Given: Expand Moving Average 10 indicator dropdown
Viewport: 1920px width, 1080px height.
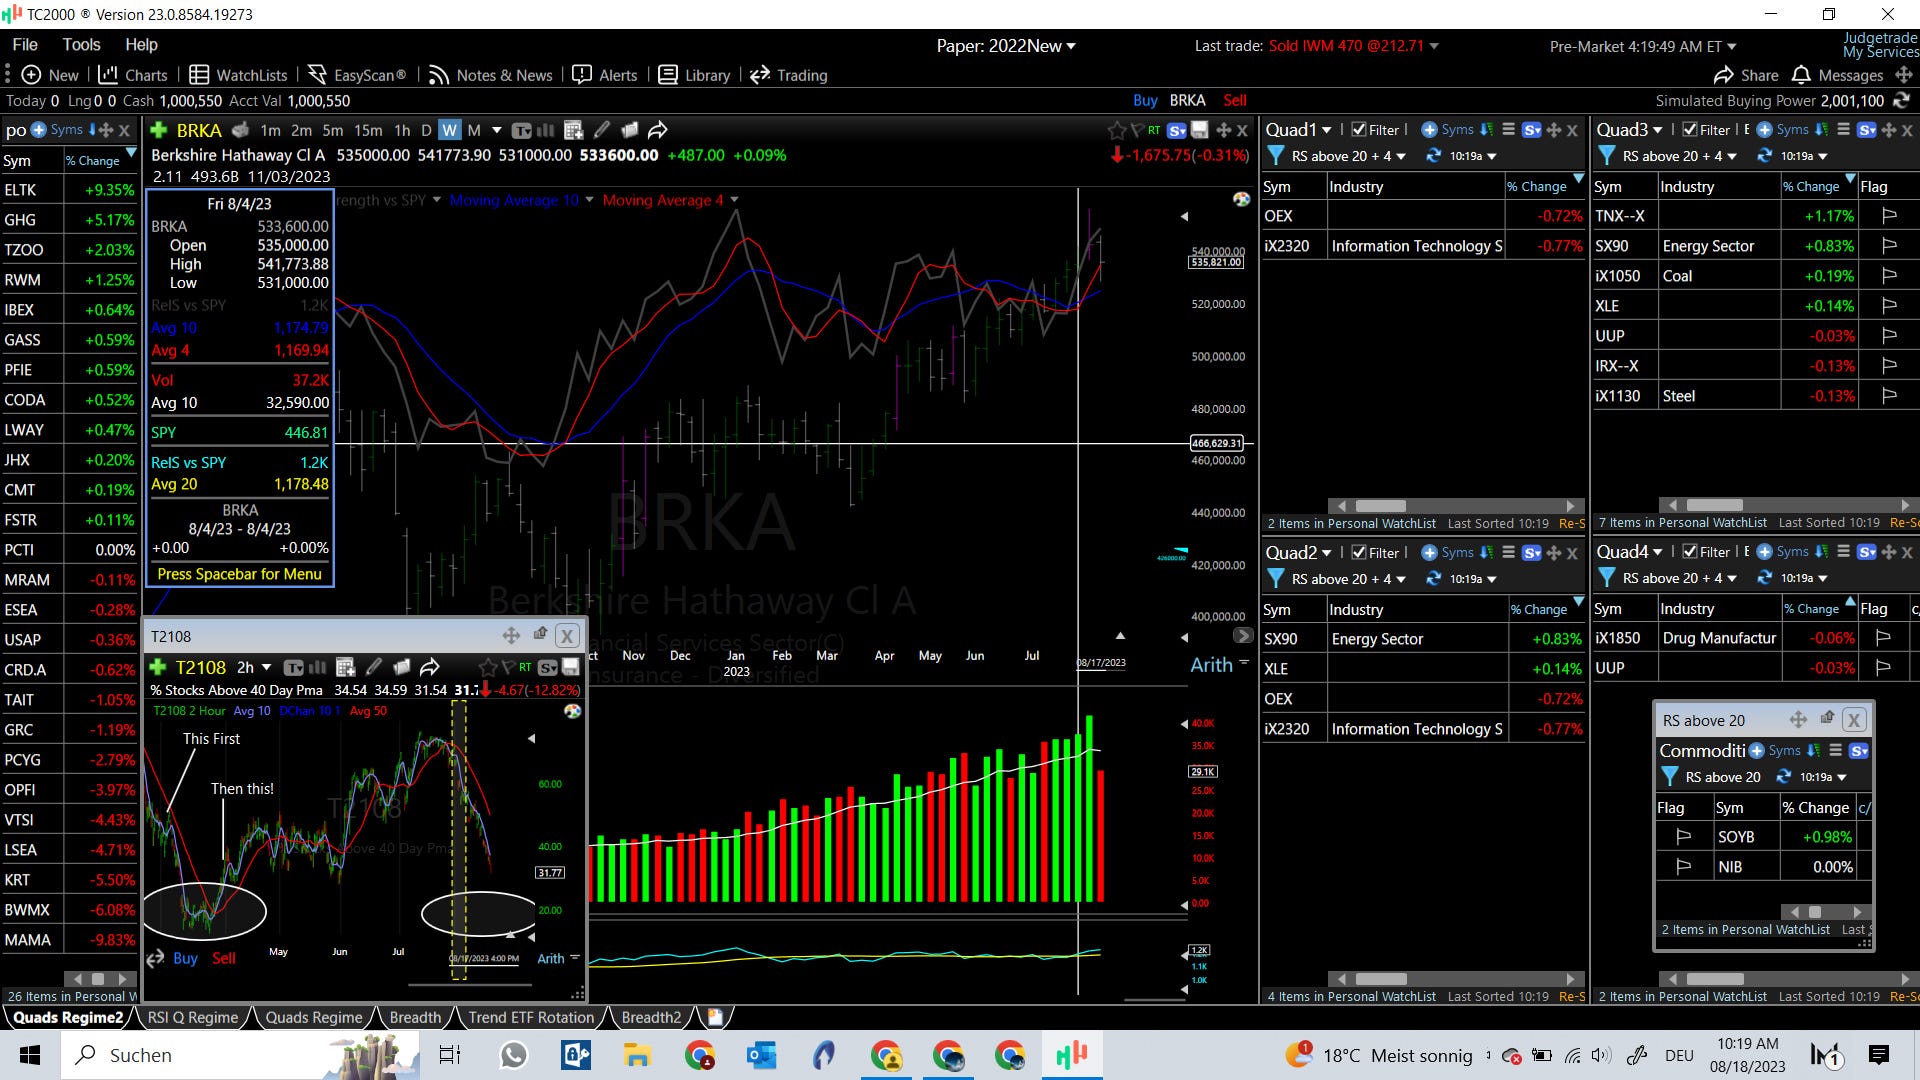Looking at the screenshot, I should (x=589, y=200).
